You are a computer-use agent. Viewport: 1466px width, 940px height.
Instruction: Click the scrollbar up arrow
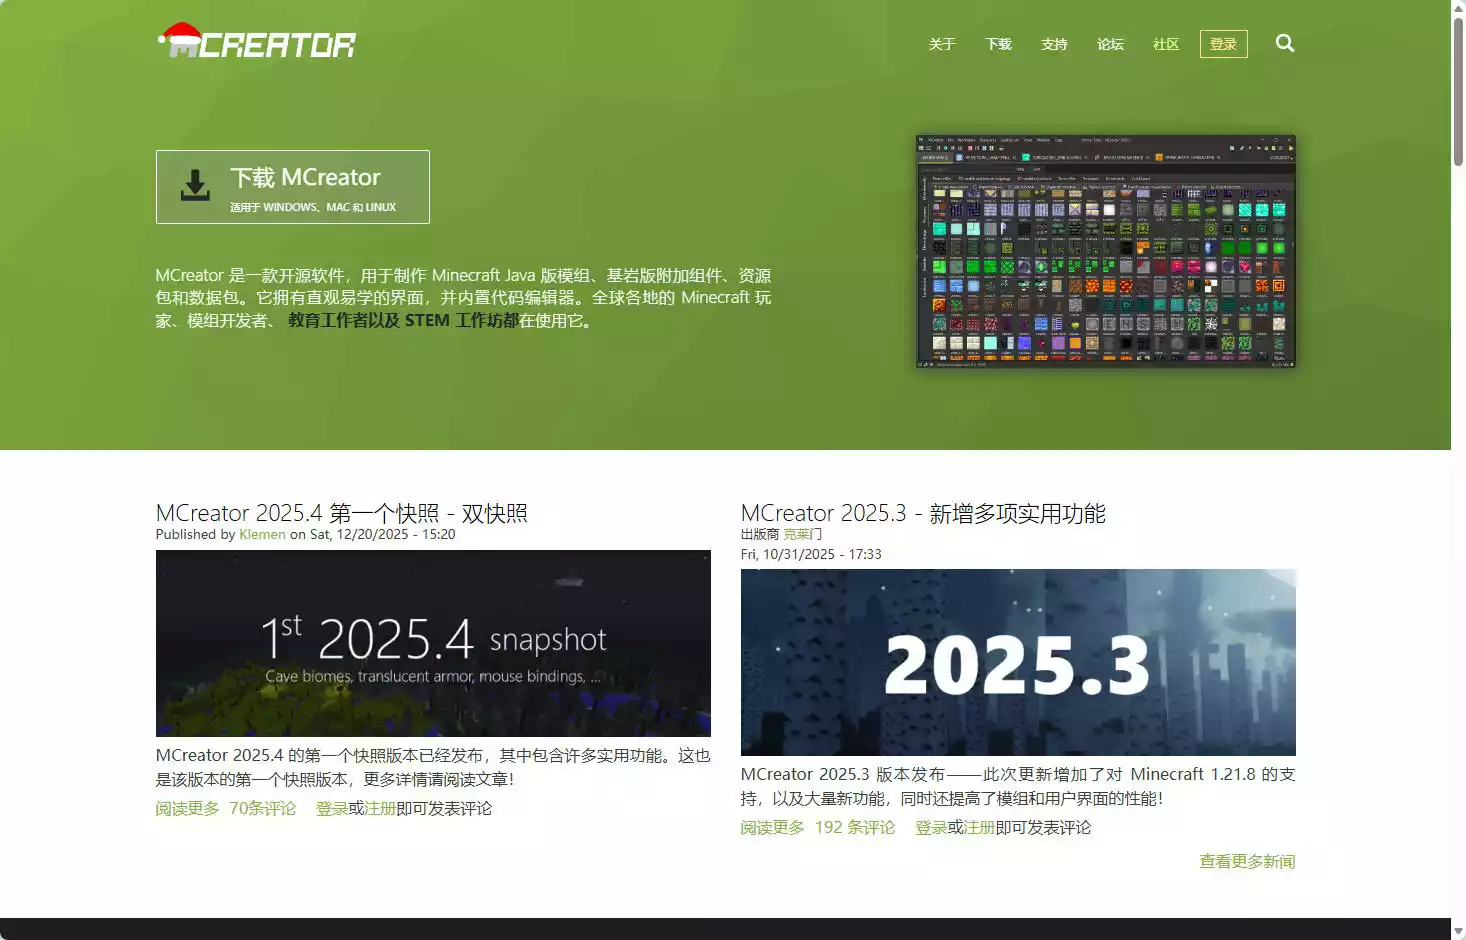[x=1458, y=7]
